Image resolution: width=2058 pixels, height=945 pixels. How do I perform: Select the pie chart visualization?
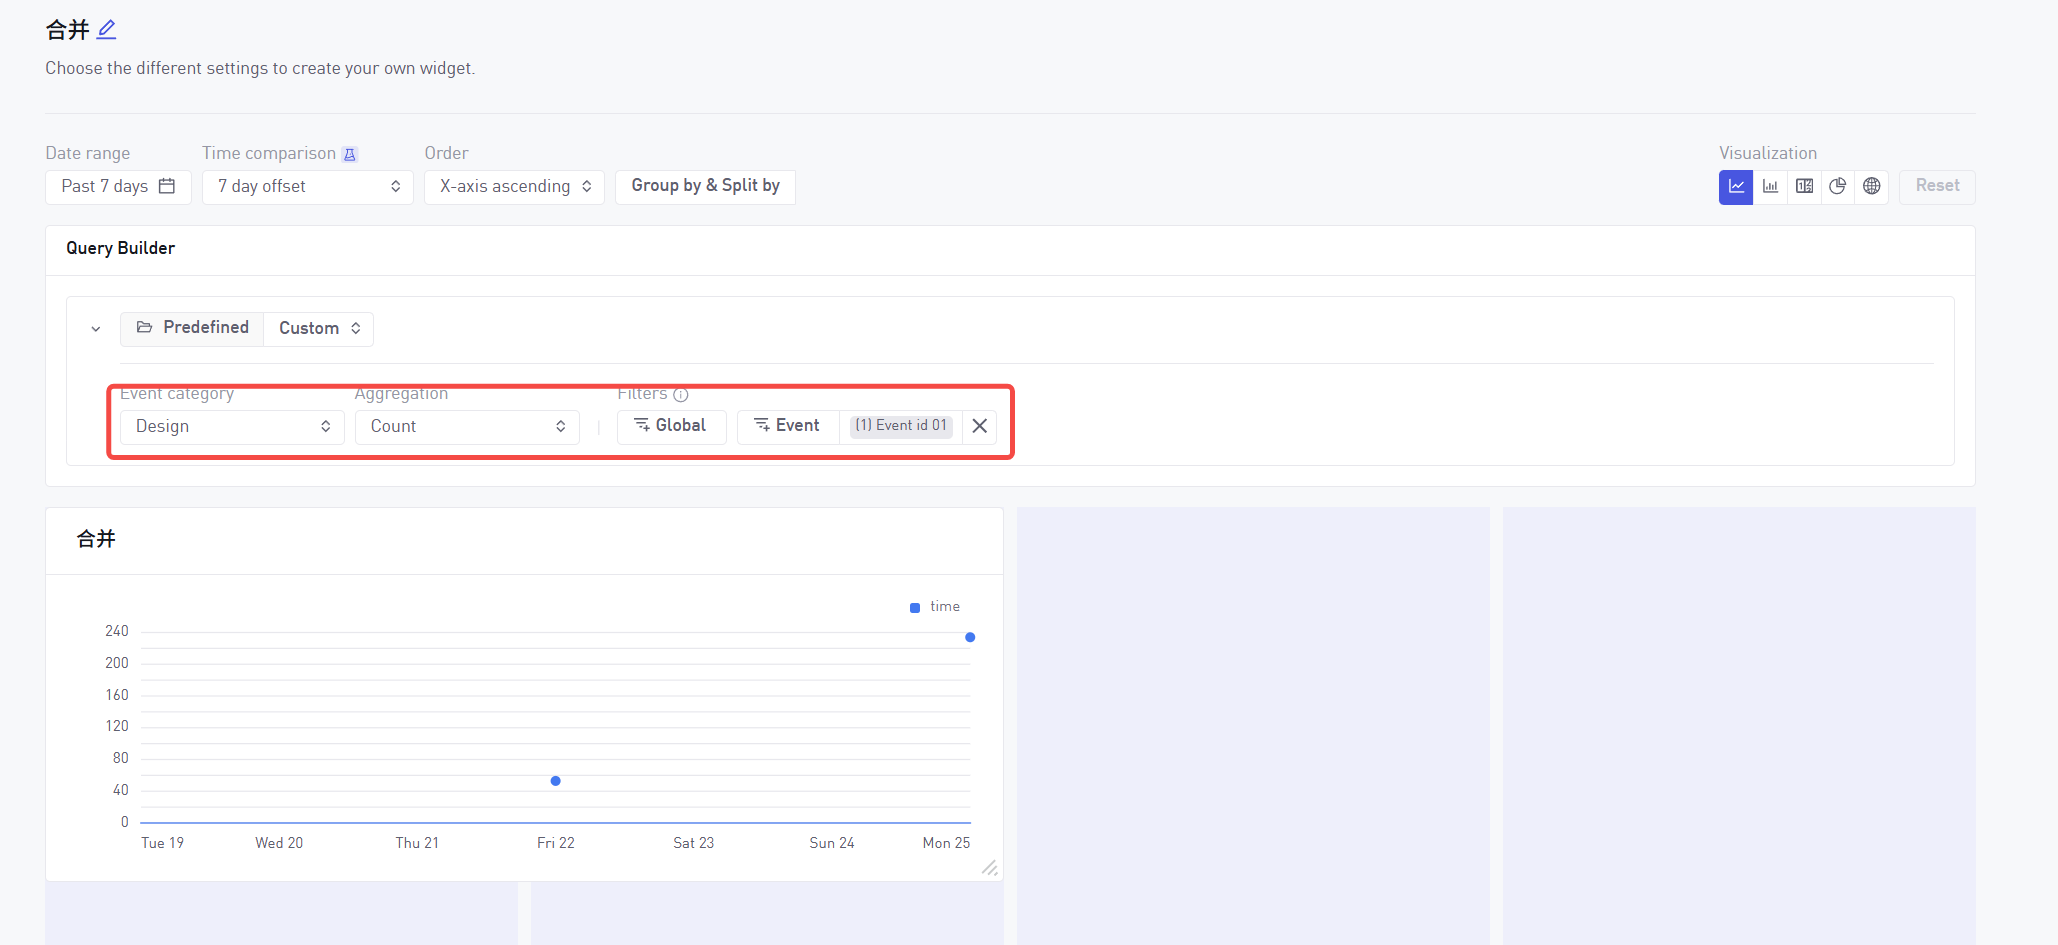(x=1838, y=187)
